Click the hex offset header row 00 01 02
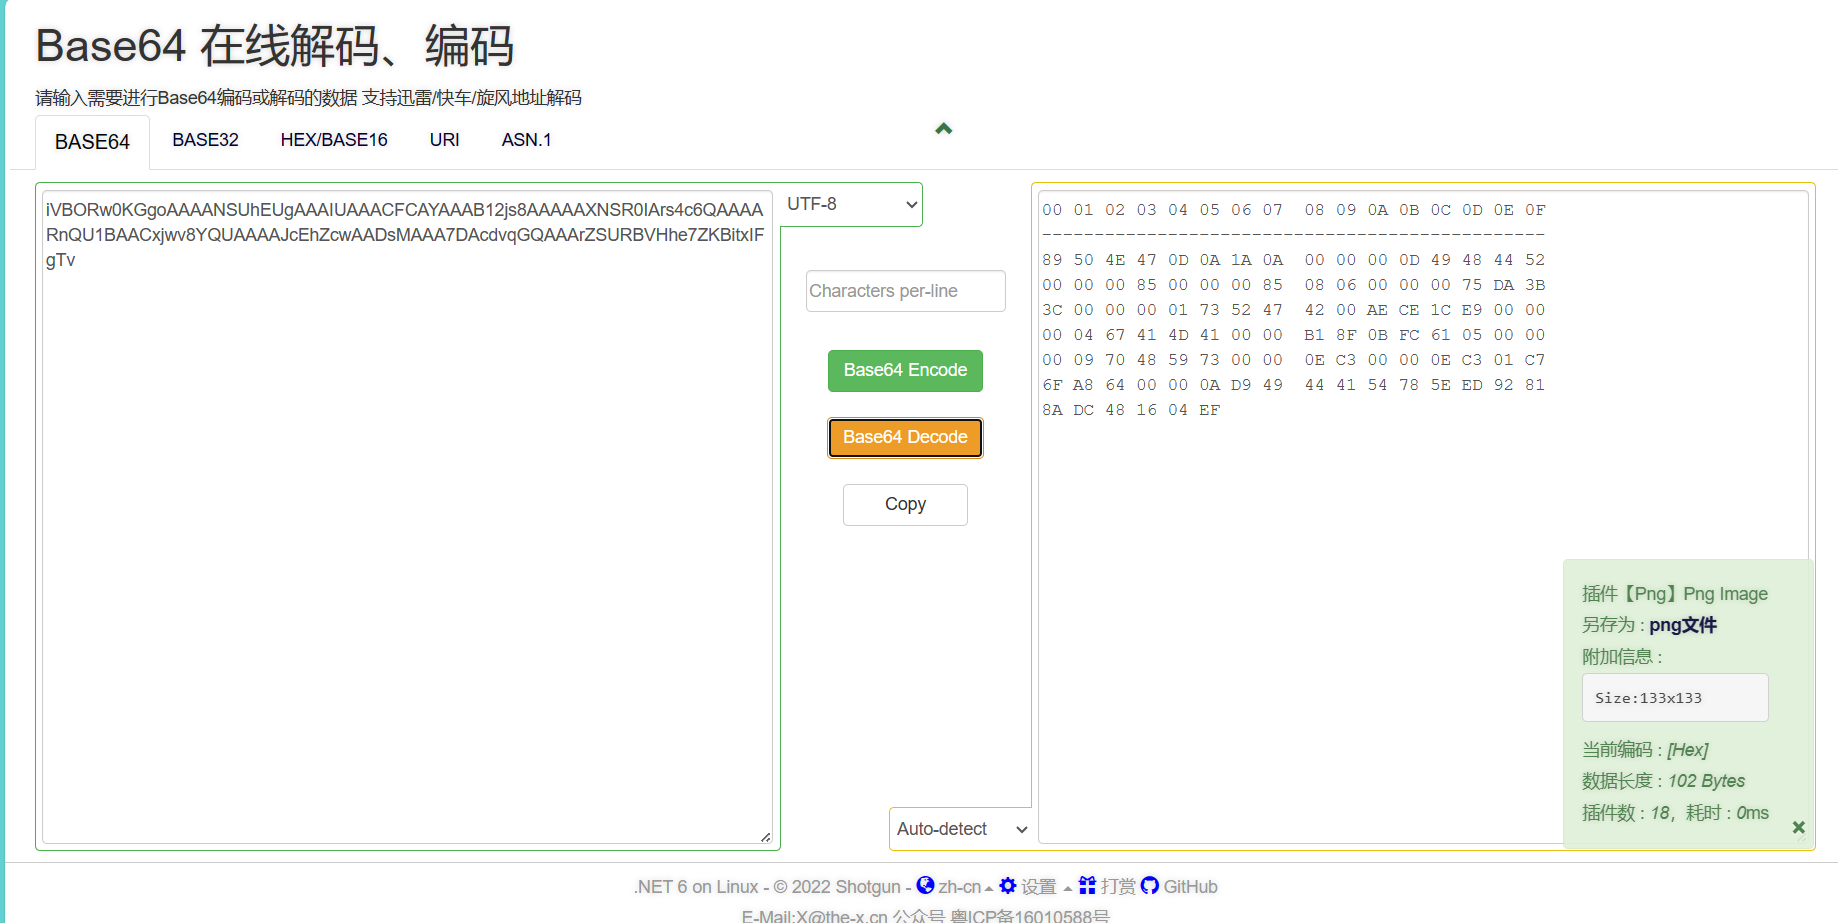 tap(1294, 210)
